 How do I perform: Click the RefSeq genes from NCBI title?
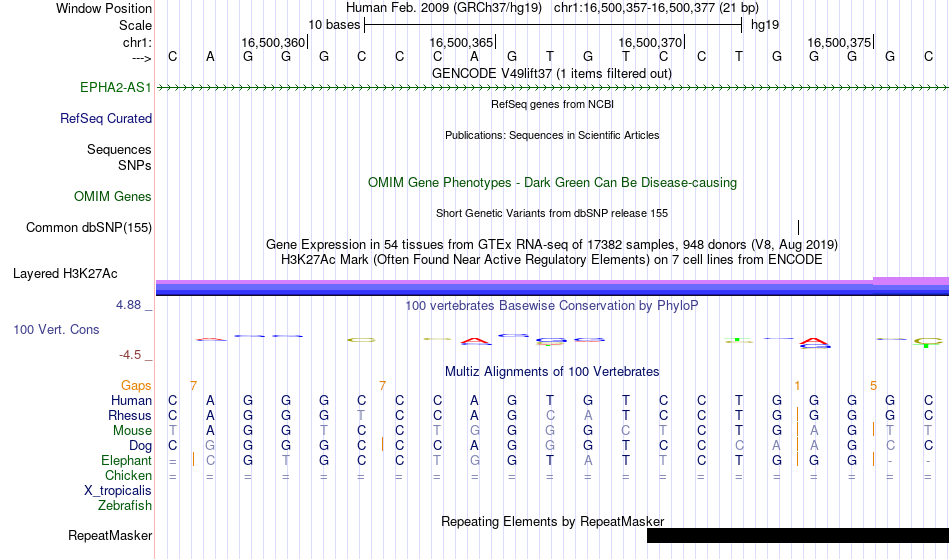tap(553, 105)
